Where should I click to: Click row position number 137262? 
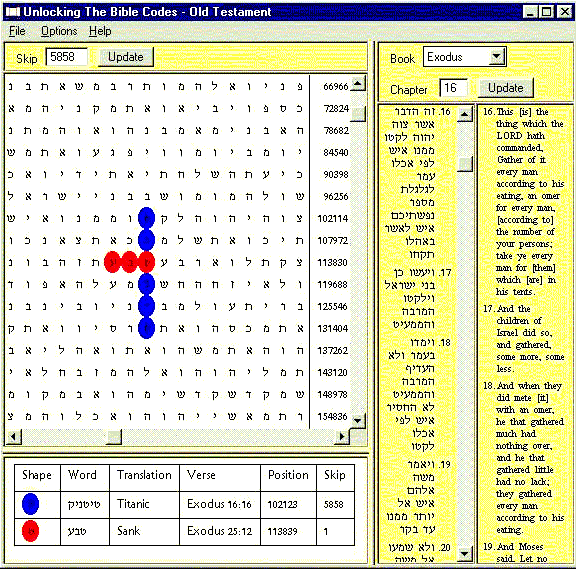point(333,350)
